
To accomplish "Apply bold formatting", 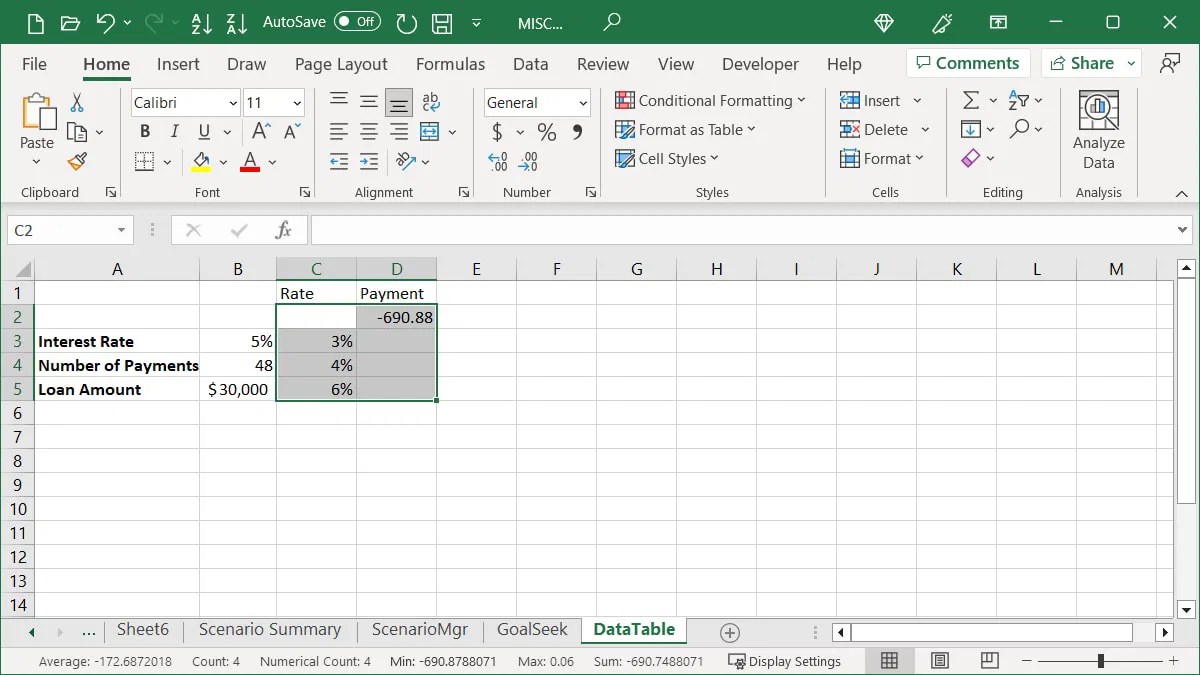I will (144, 131).
